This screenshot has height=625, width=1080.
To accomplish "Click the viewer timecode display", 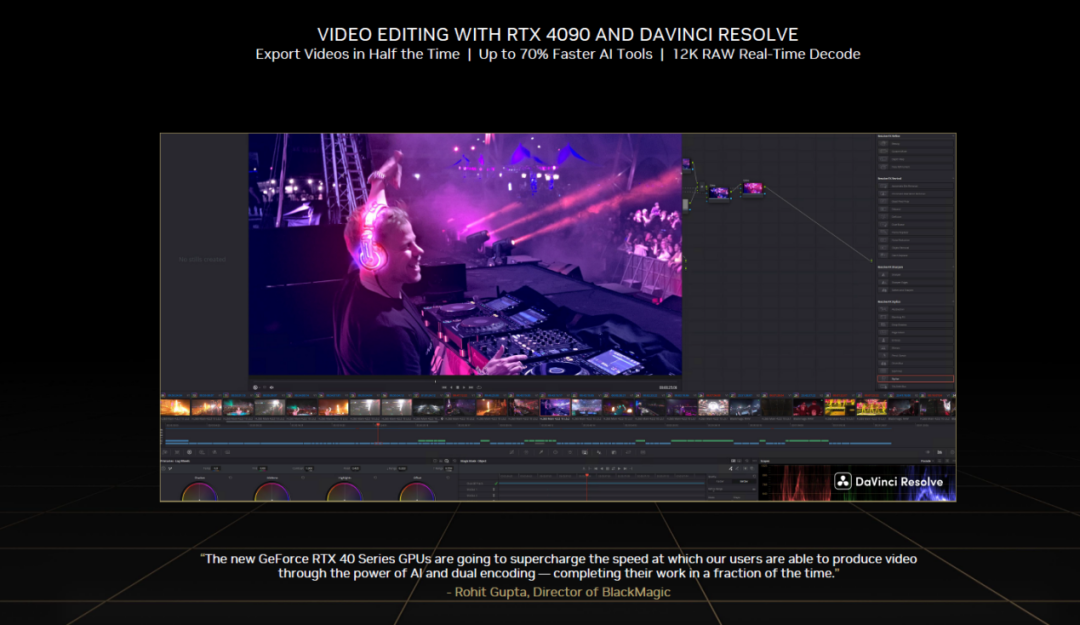I will click(667, 387).
